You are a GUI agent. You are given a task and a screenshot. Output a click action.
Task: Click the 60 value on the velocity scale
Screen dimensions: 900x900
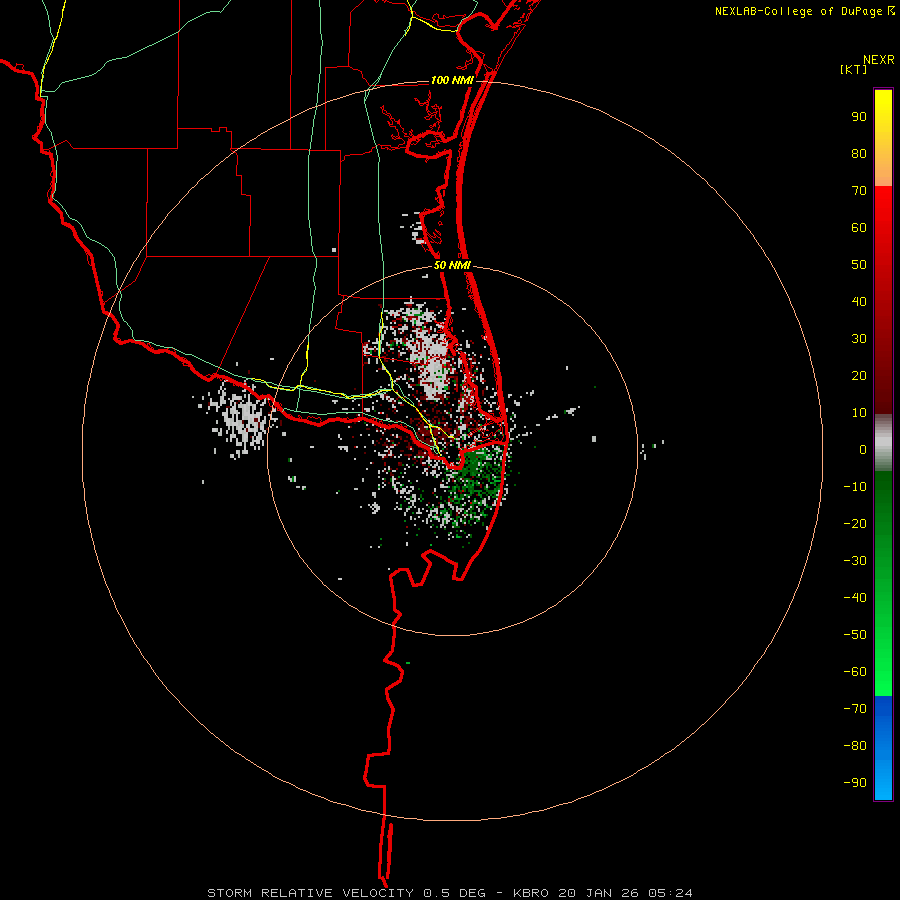pyautogui.click(x=859, y=228)
